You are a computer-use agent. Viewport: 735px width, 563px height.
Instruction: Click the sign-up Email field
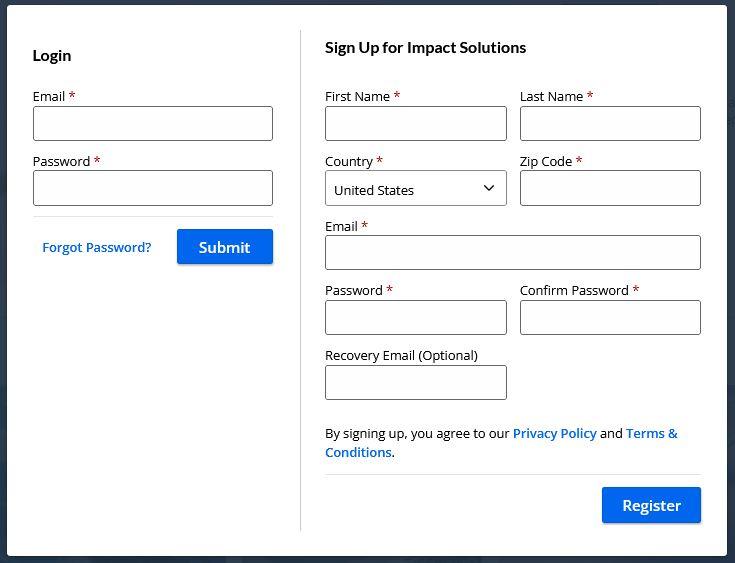[x=512, y=253]
